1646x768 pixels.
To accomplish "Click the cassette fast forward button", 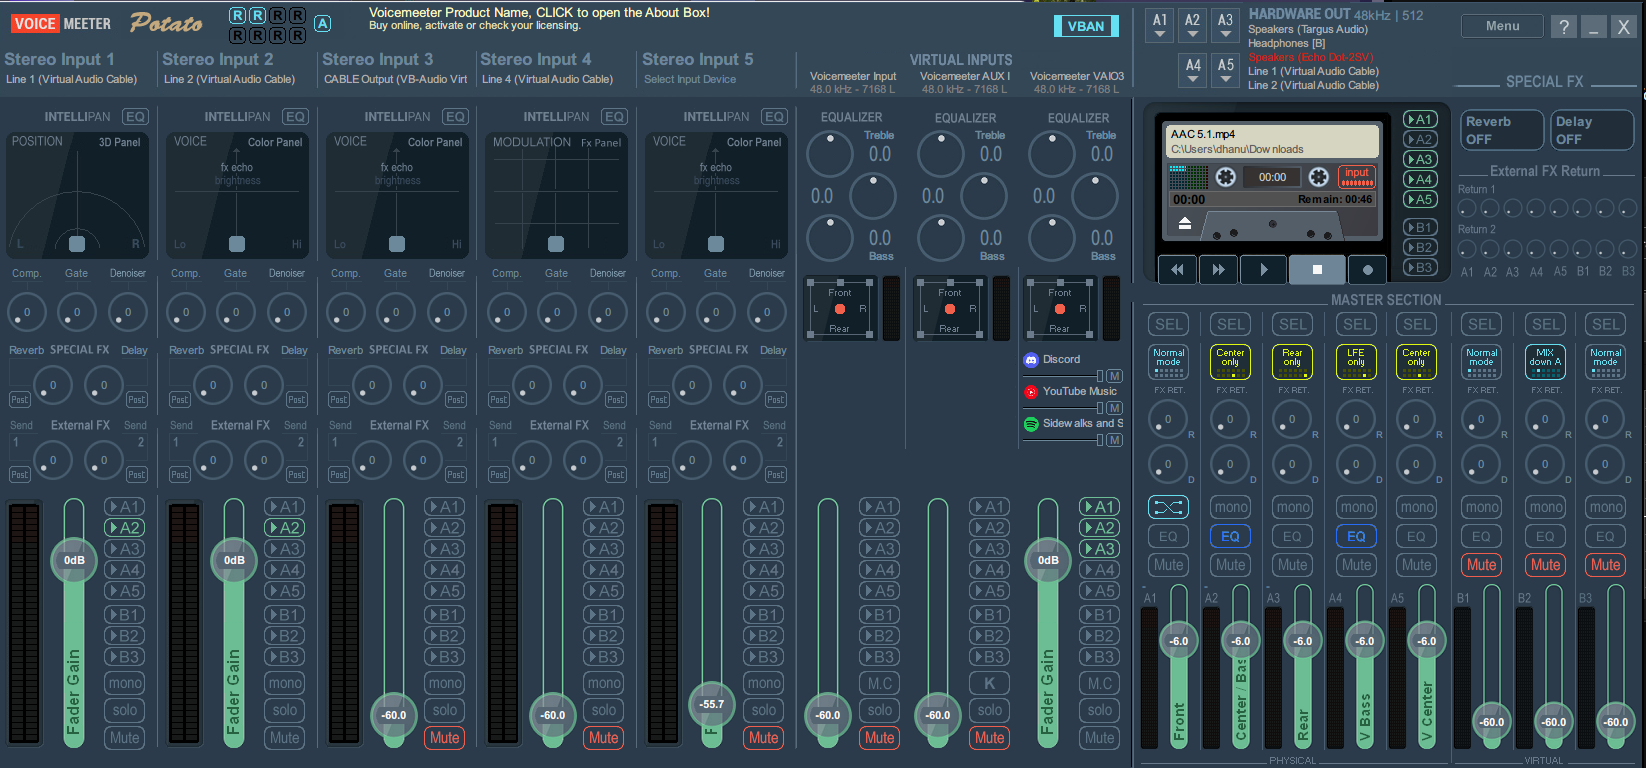I will click(1218, 269).
